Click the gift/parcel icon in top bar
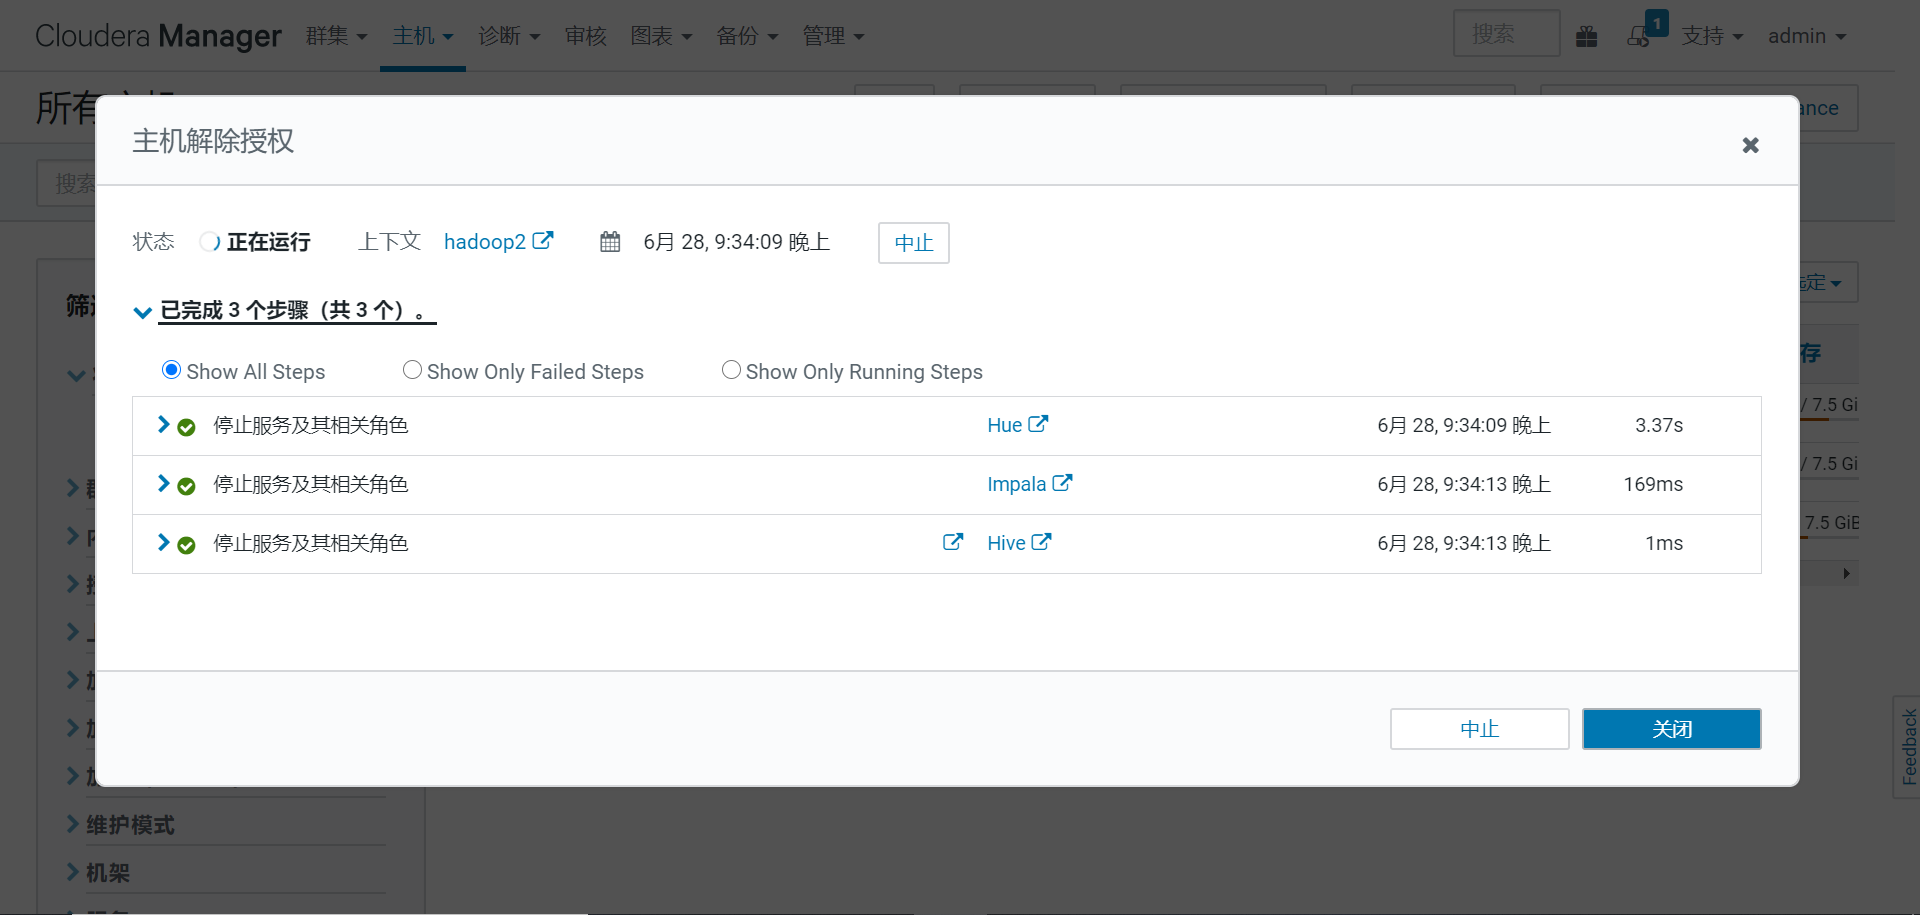1920x915 pixels. (1586, 34)
